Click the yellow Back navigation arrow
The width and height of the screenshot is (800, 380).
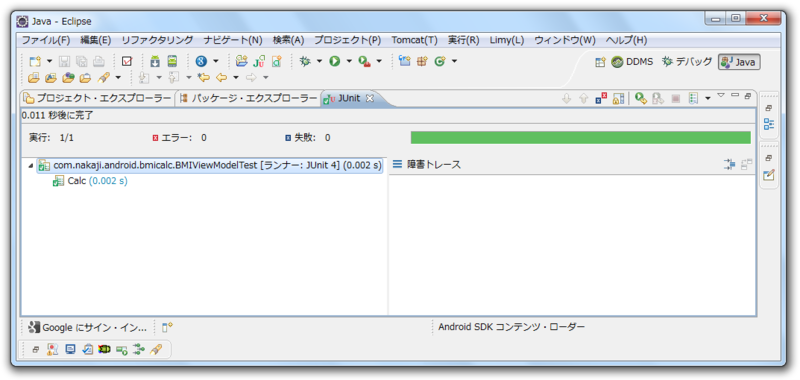(221, 78)
